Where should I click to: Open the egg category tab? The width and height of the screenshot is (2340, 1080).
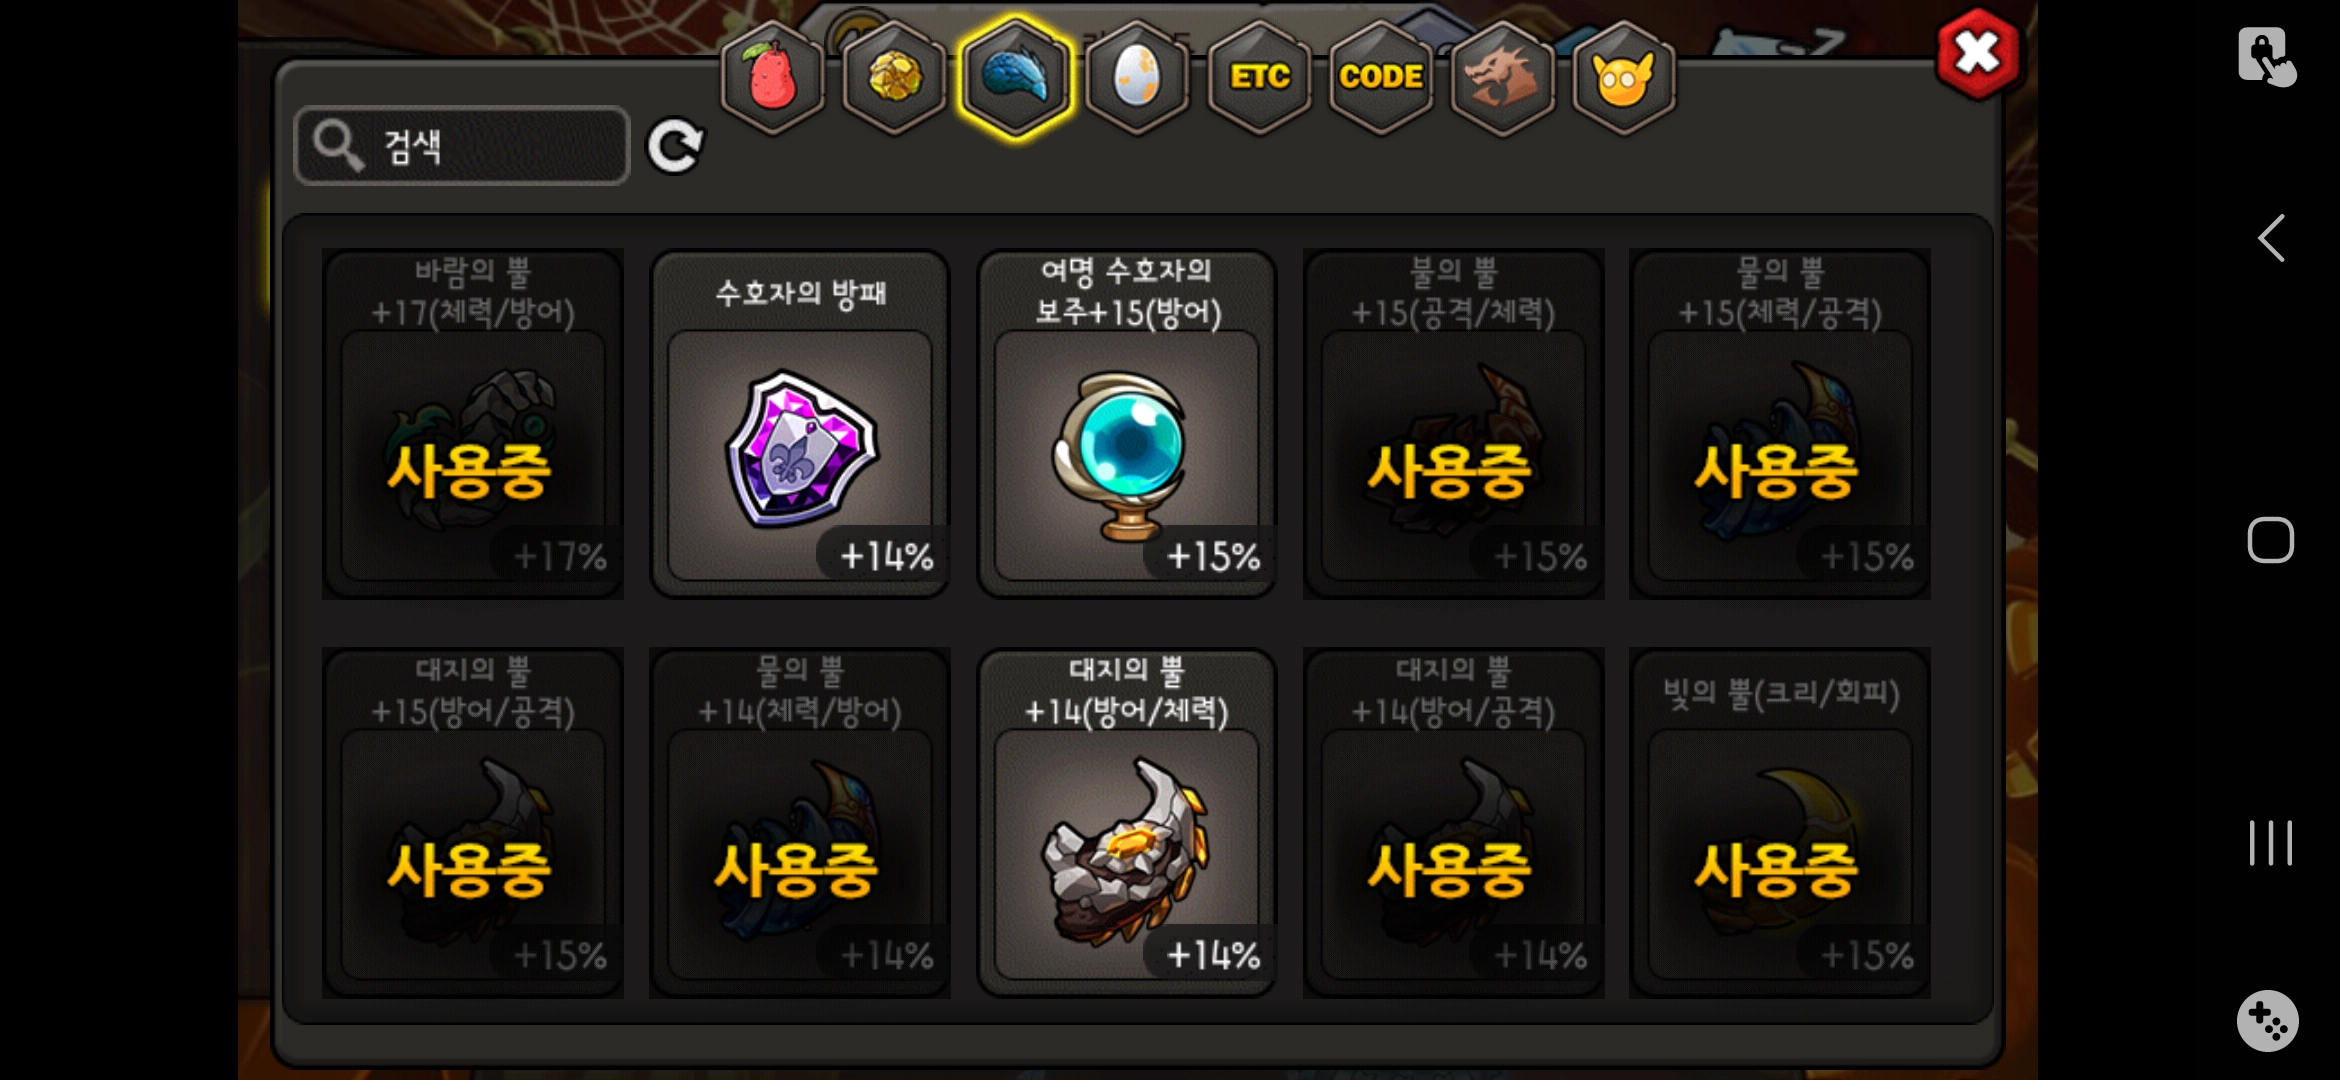tap(1137, 77)
